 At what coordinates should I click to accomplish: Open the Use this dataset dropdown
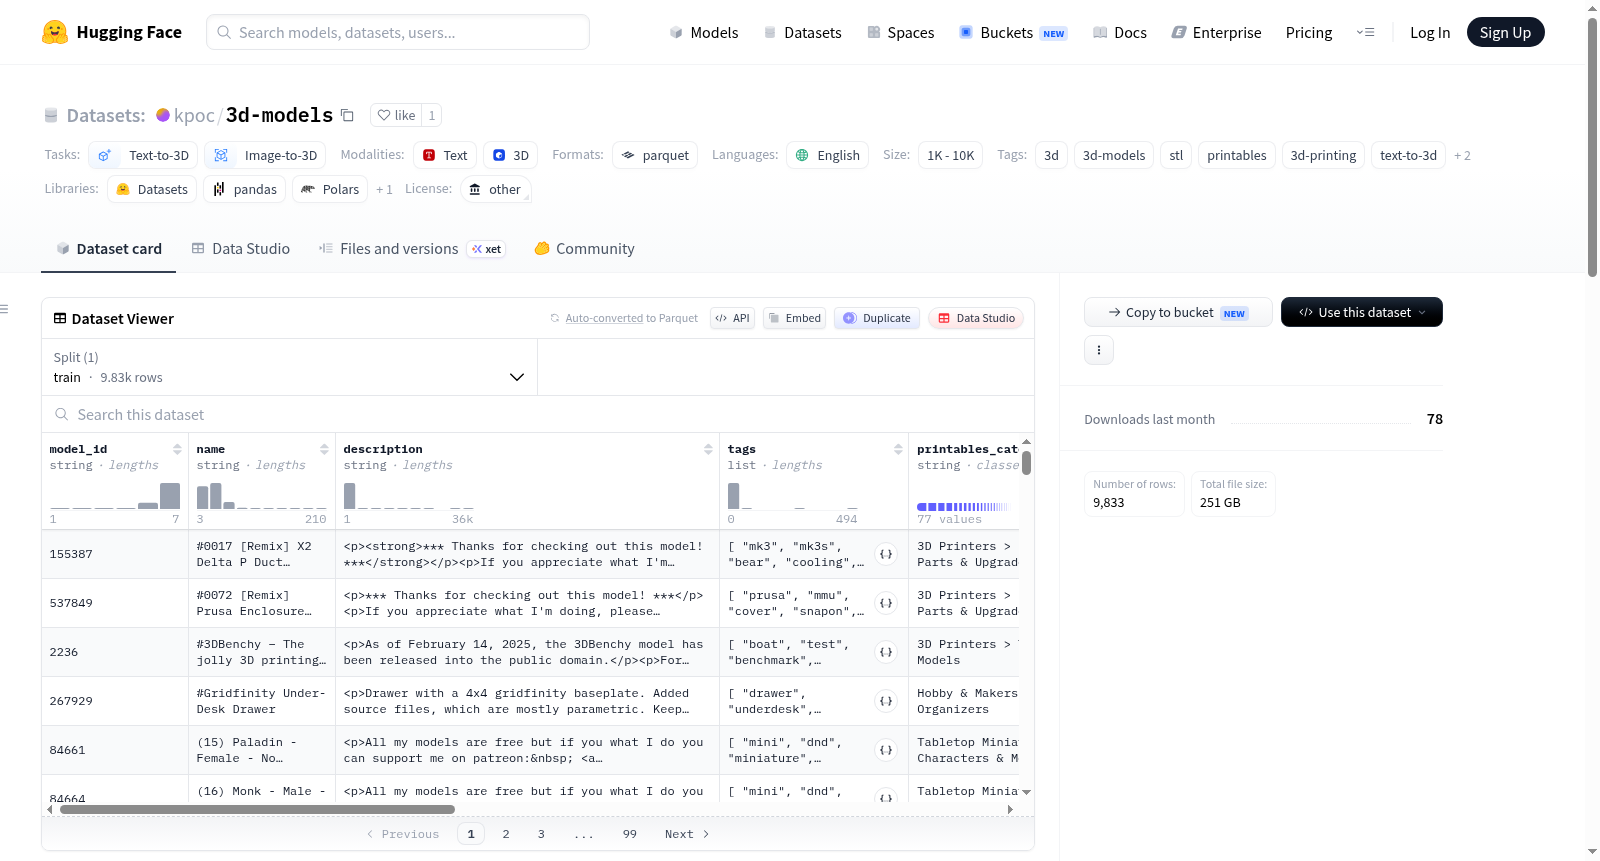click(x=1362, y=312)
